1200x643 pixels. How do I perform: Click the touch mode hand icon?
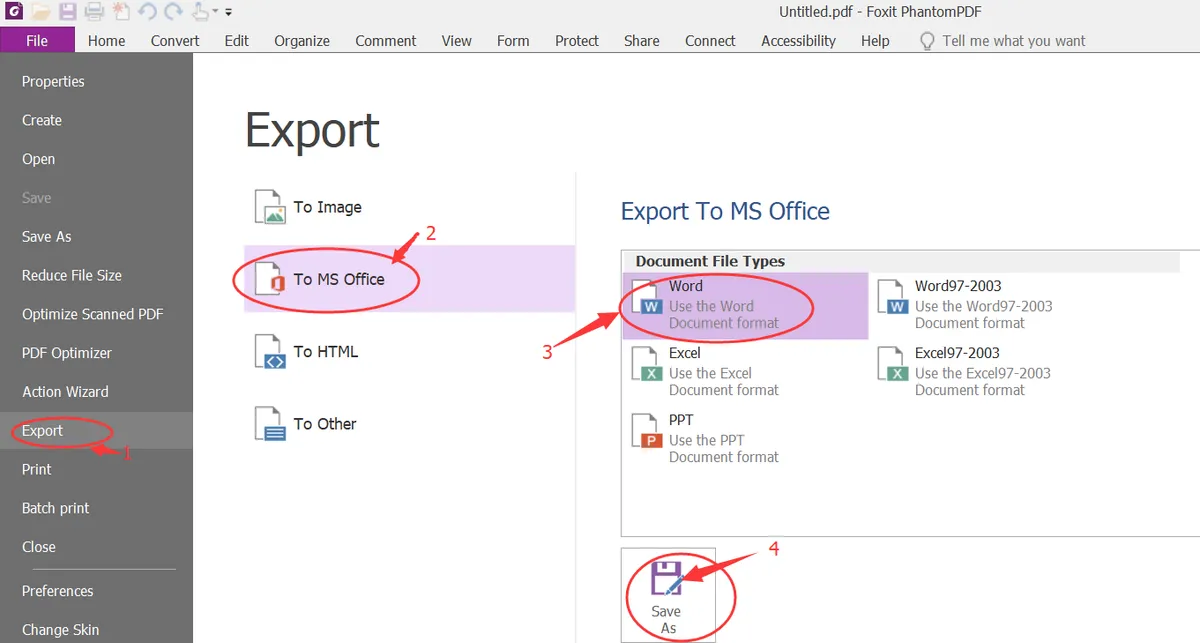coord(199,12)
